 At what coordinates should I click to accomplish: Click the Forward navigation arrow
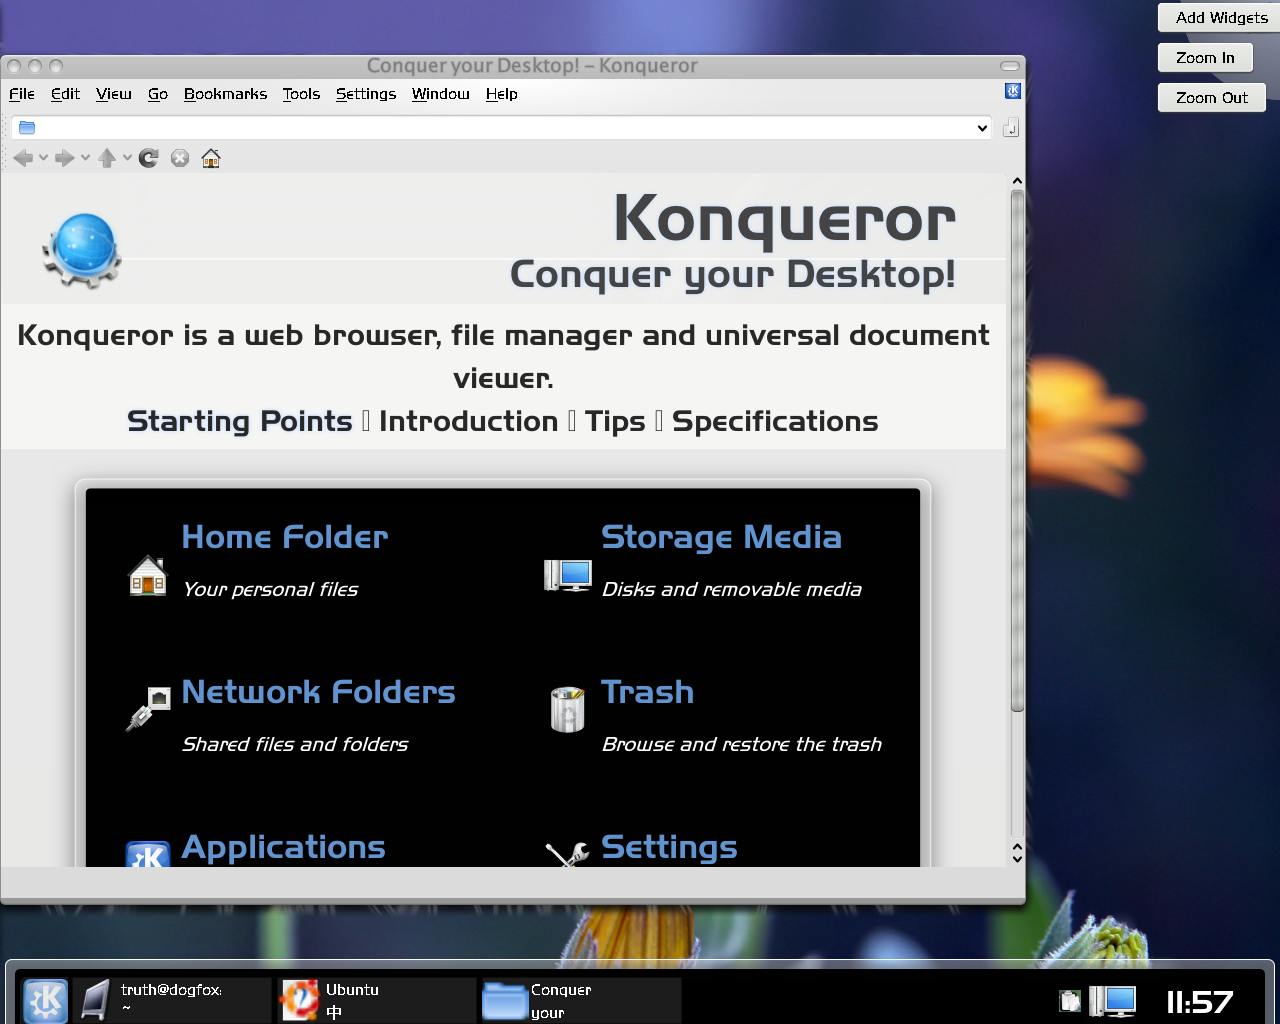(65, 158)
